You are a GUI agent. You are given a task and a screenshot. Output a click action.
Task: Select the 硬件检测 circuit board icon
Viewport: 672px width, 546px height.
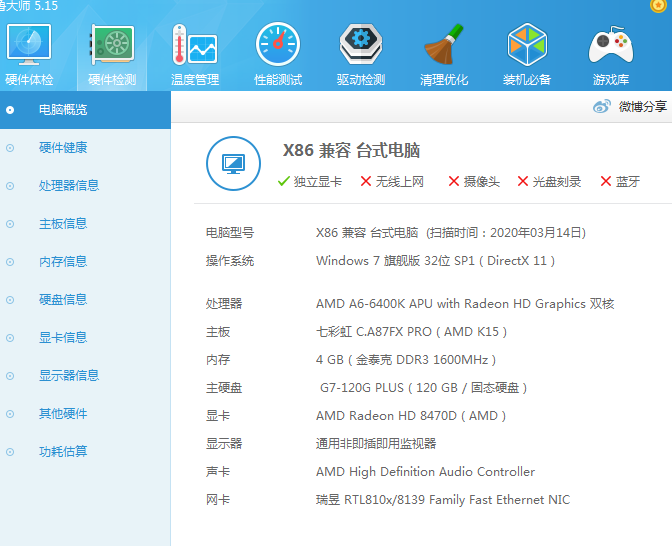click(x=112, y=45)
